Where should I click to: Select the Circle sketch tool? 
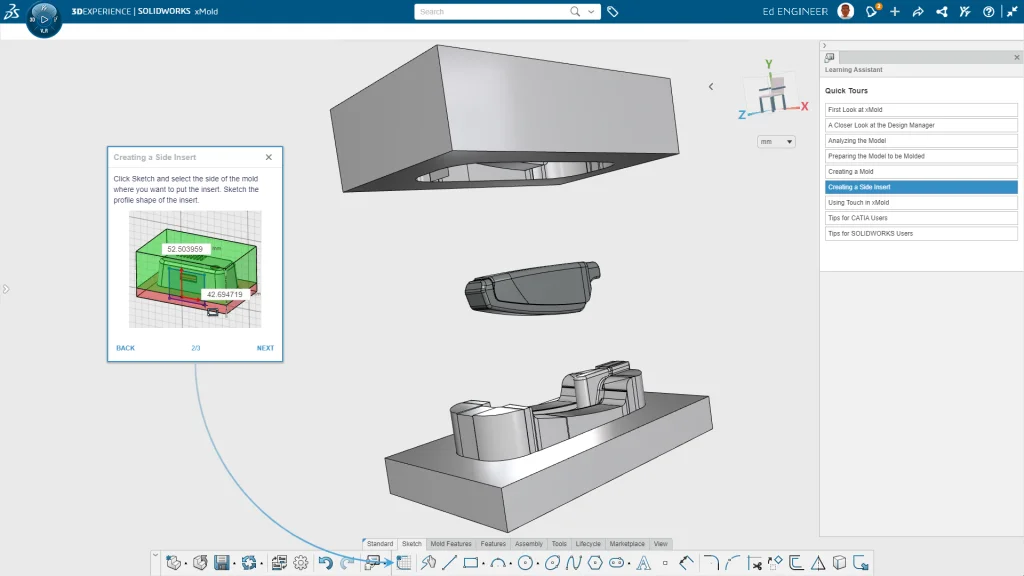coord(526,562)
